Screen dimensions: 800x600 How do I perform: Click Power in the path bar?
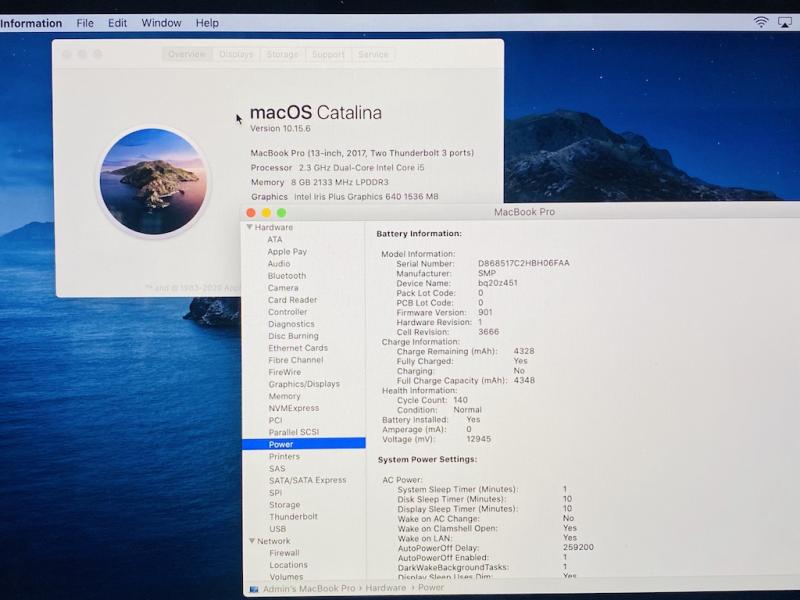tap(431, 587)
